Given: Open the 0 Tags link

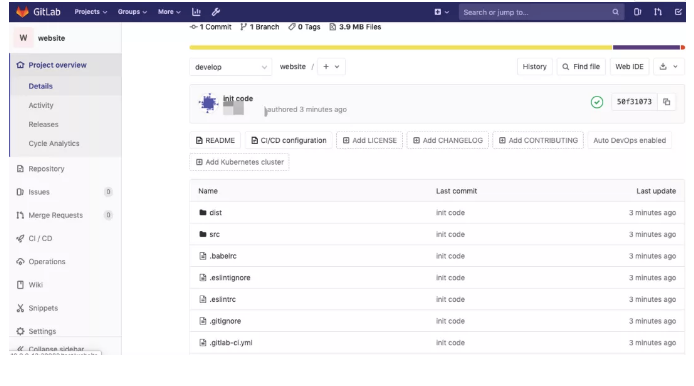Looking at the screenshot, I should click(304, 27).
